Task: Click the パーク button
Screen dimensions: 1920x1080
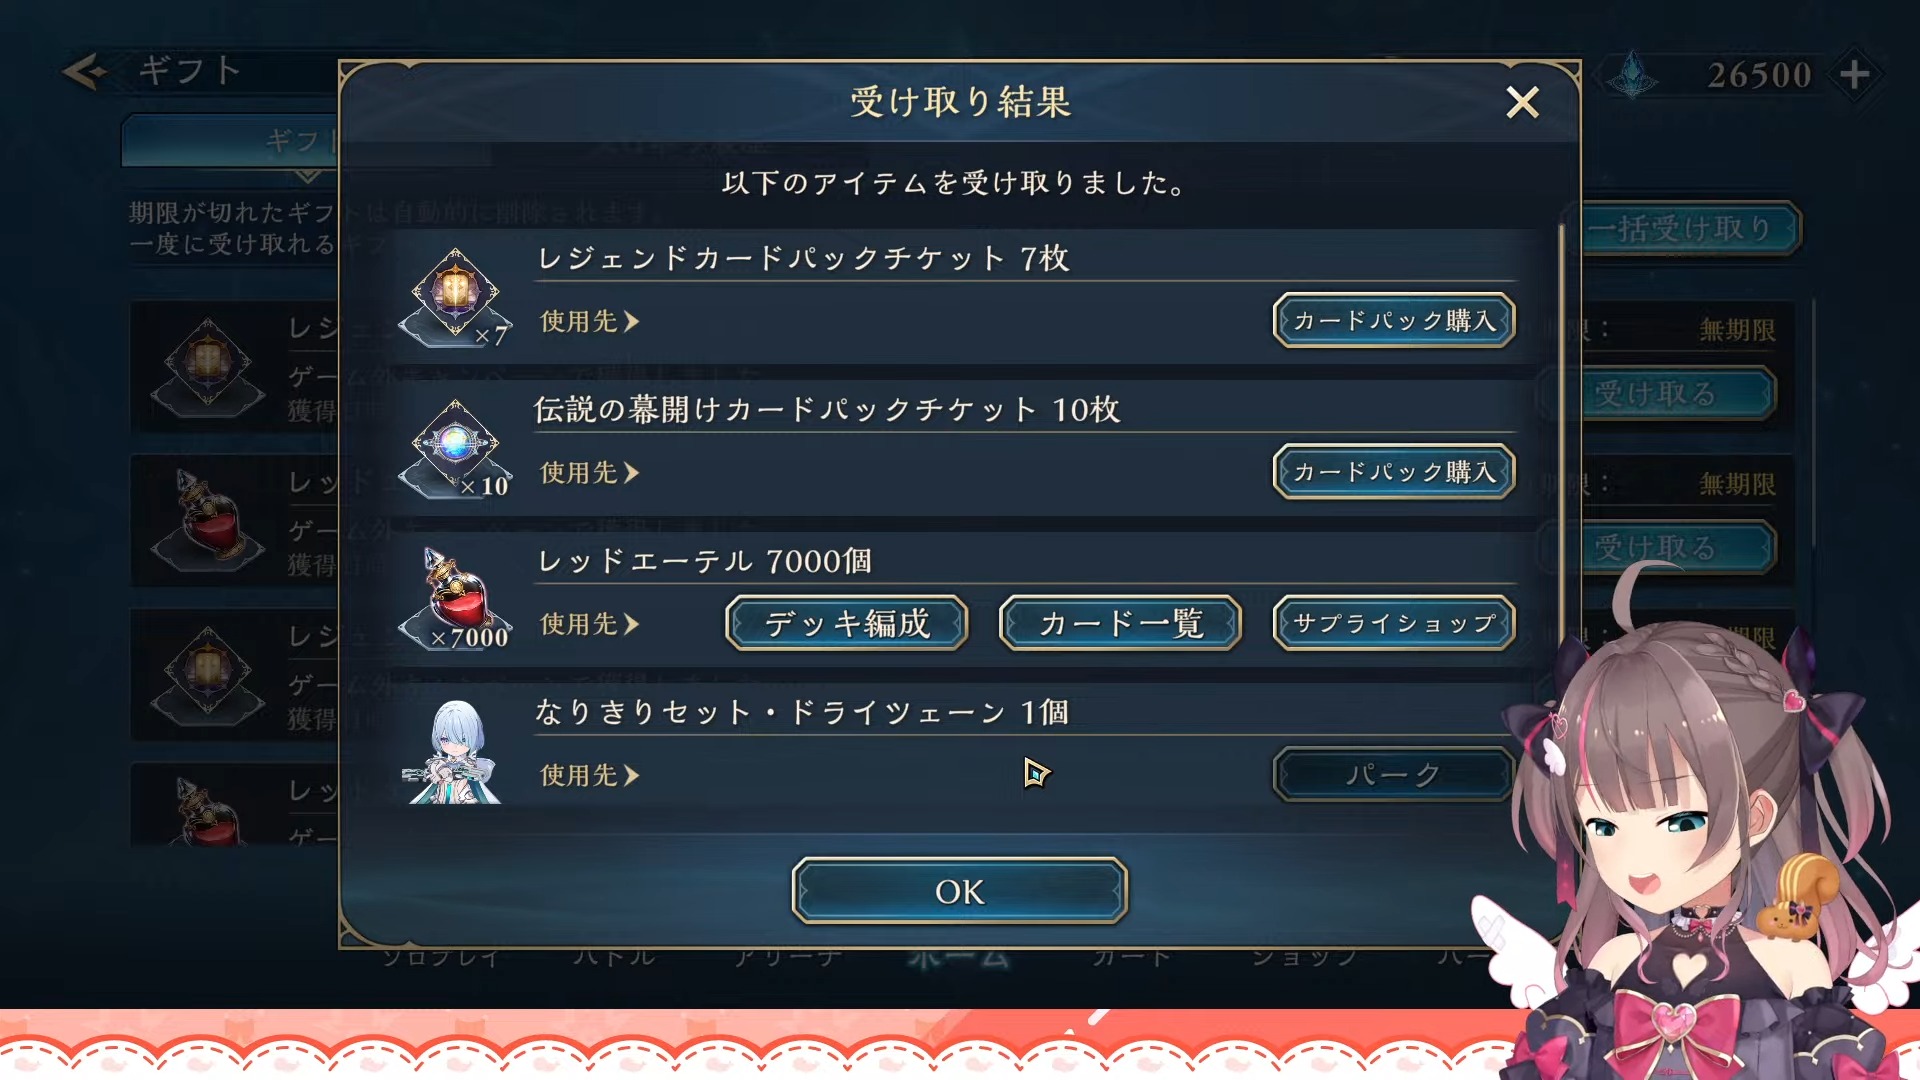Action: pyautogui.click(x=1394, y=774)
